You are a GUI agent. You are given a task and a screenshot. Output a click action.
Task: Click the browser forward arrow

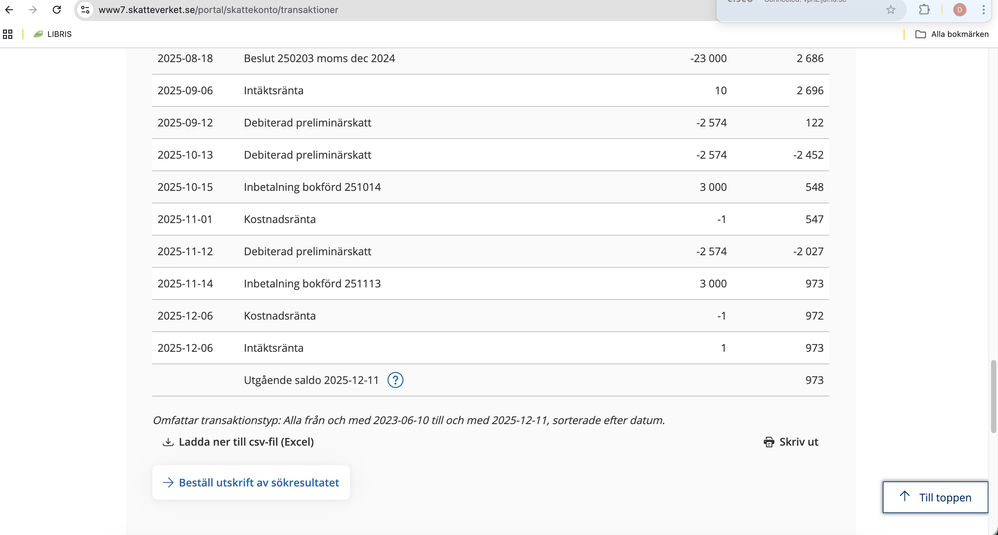[32, 10]
